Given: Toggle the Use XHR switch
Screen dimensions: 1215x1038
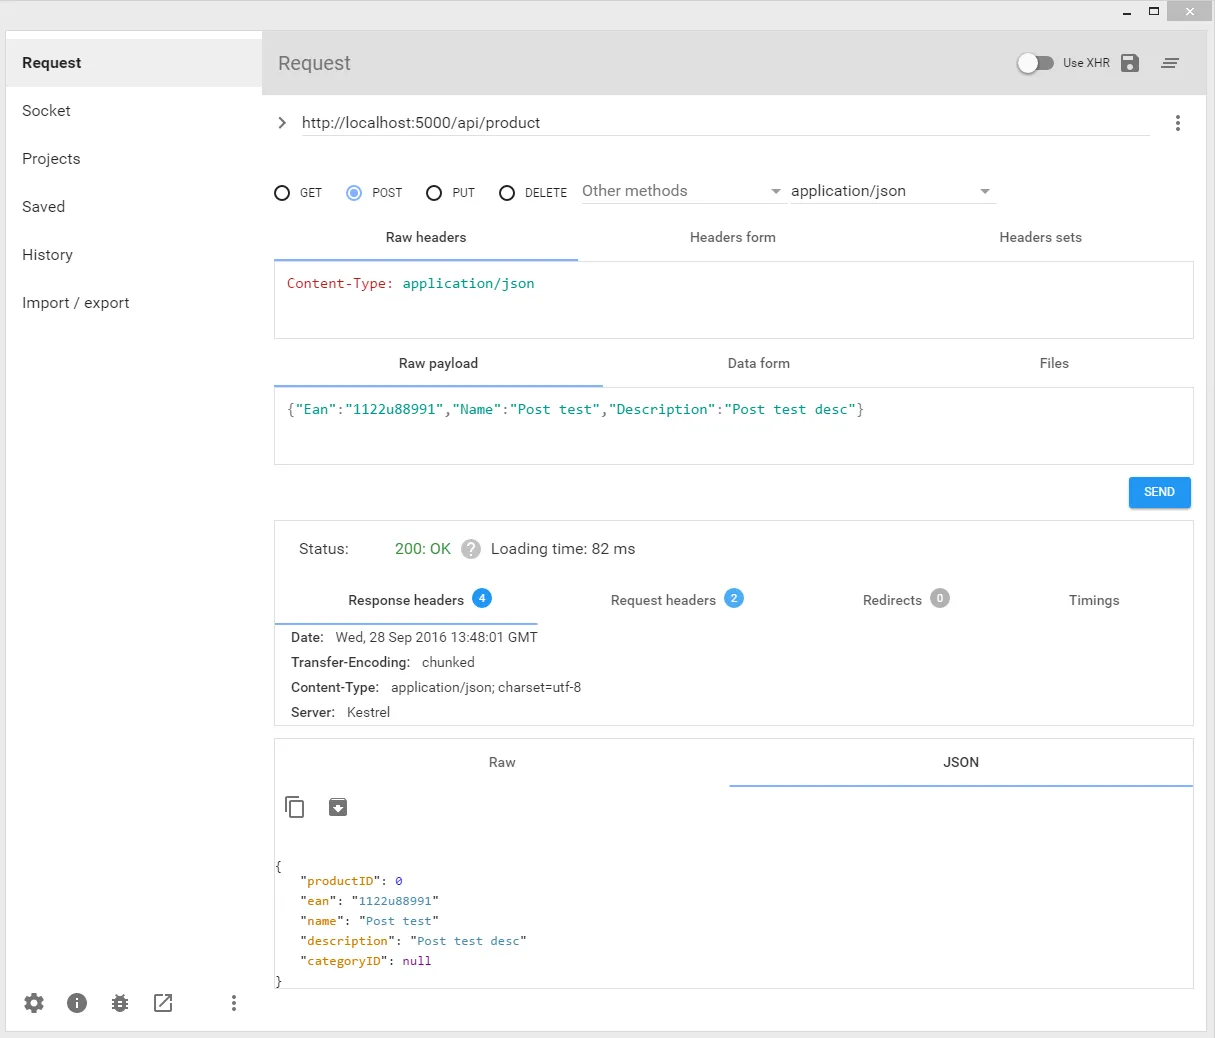Looking at the screenshot, I should (x=1035, y=63).
